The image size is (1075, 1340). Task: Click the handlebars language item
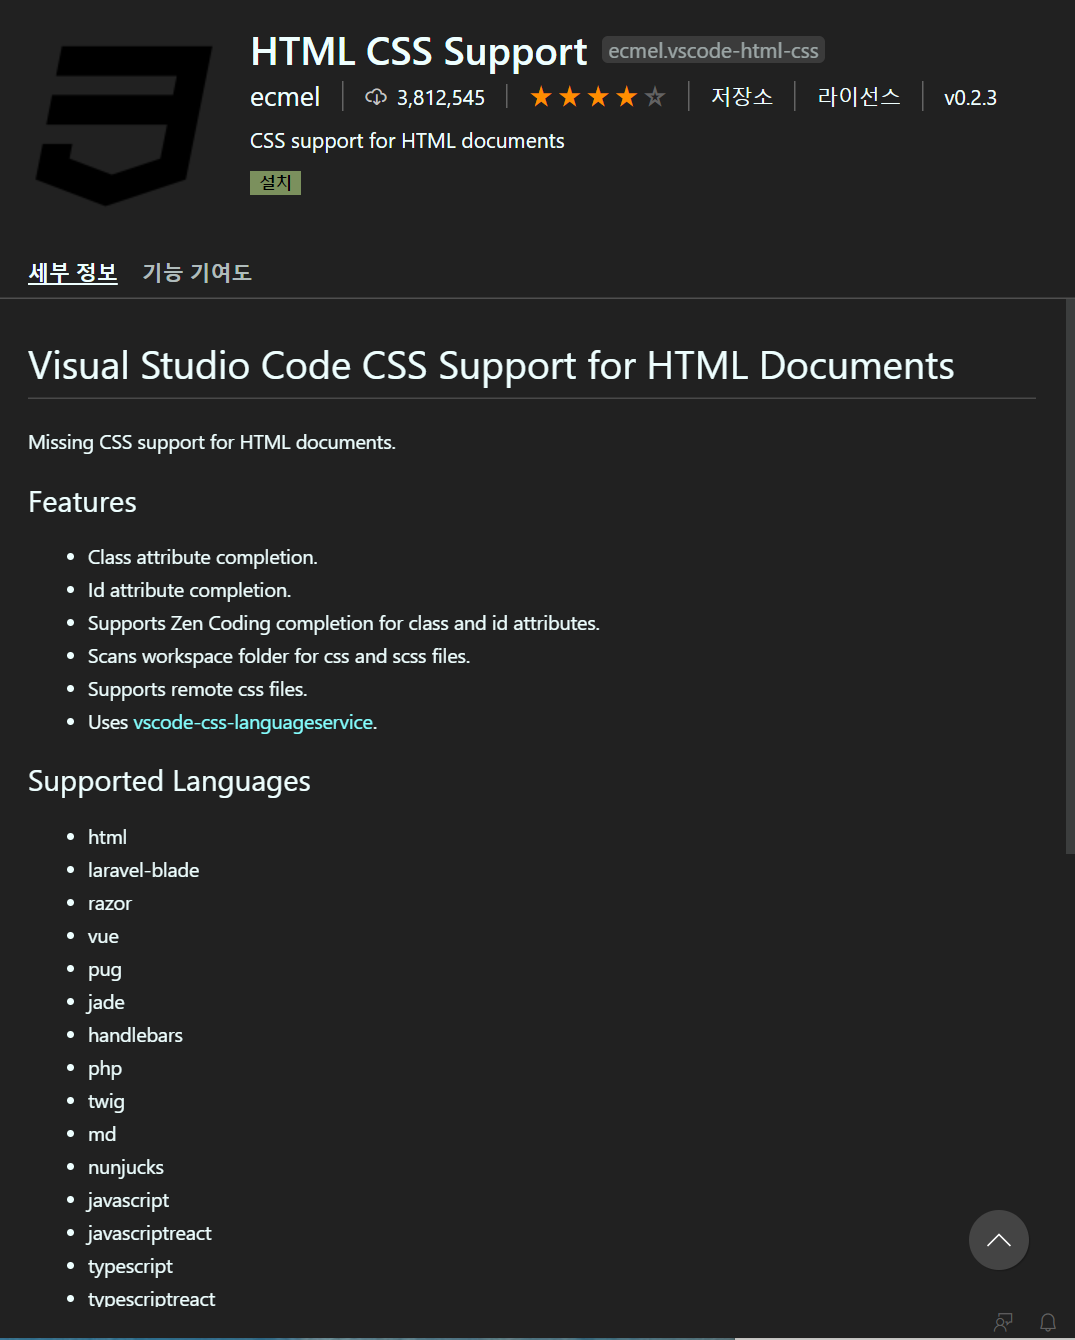click(x=135, y=1035)
